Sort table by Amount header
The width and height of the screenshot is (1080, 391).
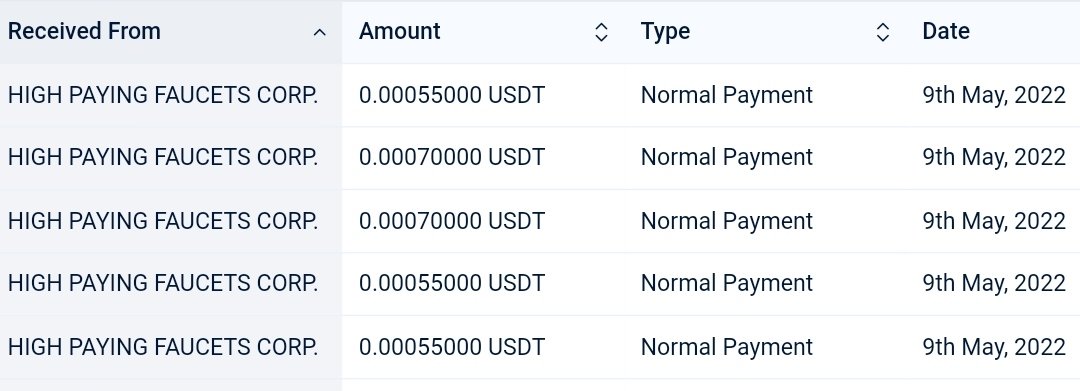click(399, 31)
